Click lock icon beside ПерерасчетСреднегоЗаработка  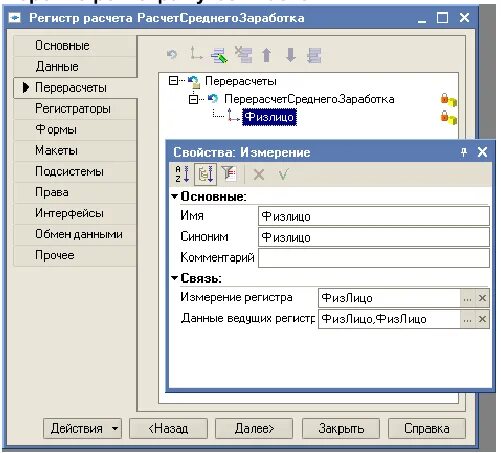click(449, 99)
